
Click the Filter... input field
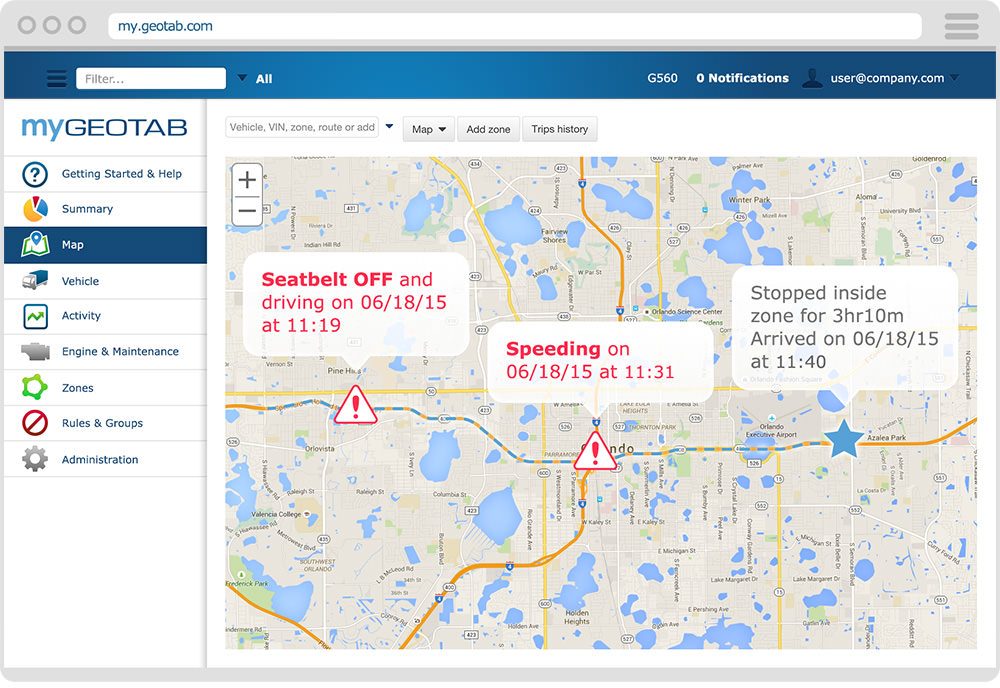[x=151, y=78]
